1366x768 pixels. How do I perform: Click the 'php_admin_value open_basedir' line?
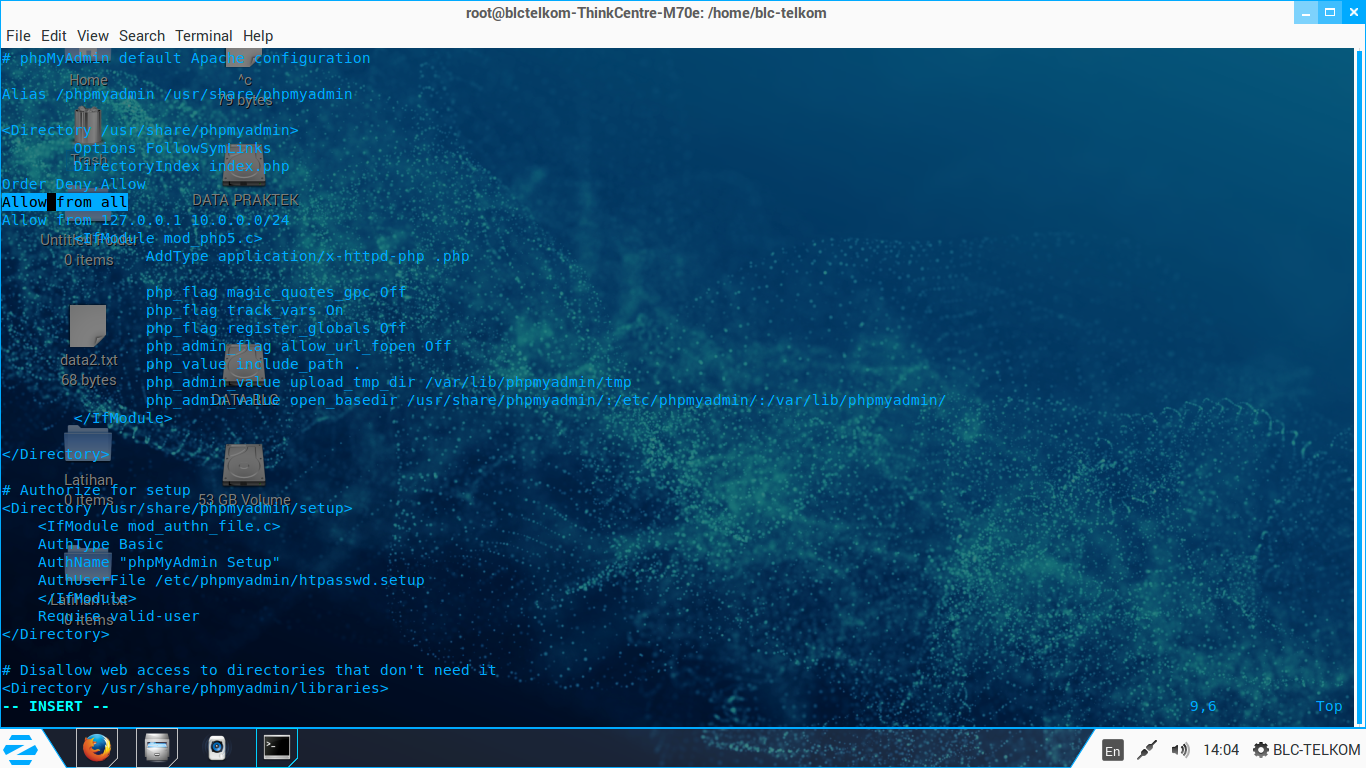(x=546, y=400)
